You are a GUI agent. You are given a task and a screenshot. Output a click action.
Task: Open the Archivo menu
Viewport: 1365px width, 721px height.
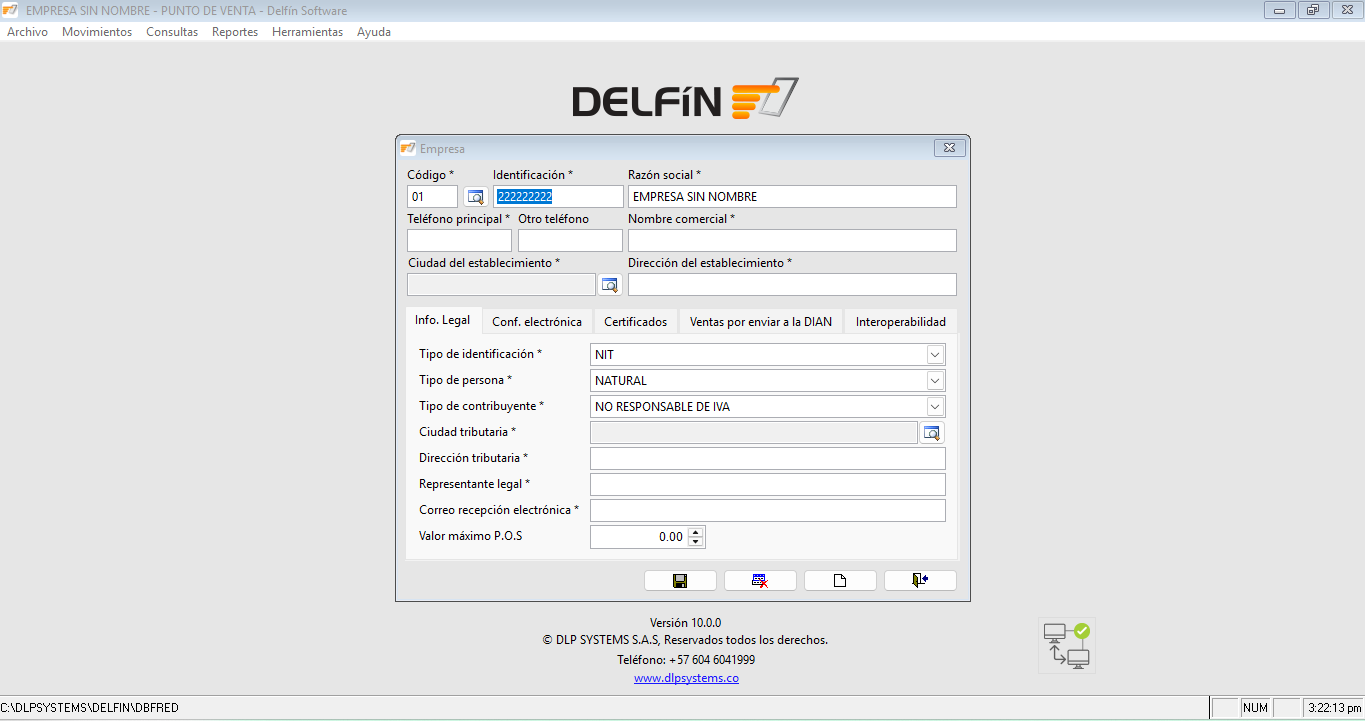click(x=27, y=32)
